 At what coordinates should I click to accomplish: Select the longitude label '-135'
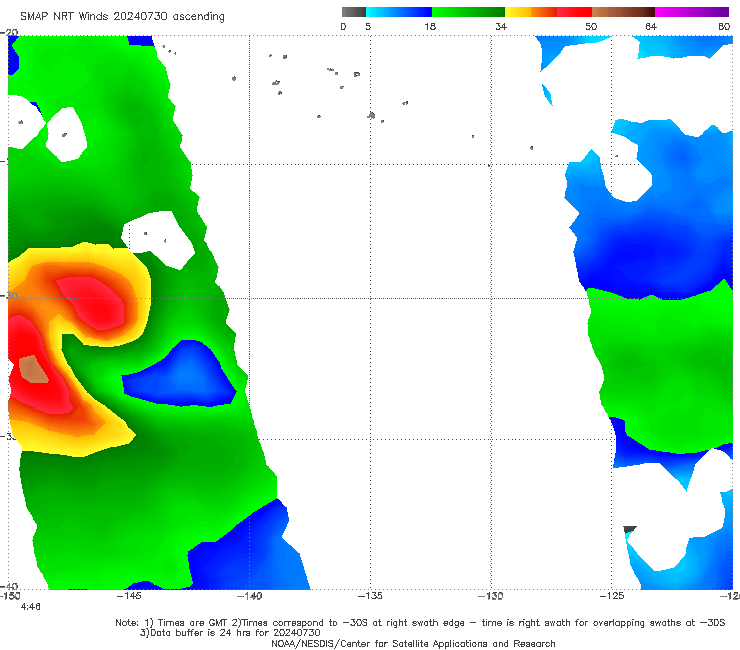370,596
